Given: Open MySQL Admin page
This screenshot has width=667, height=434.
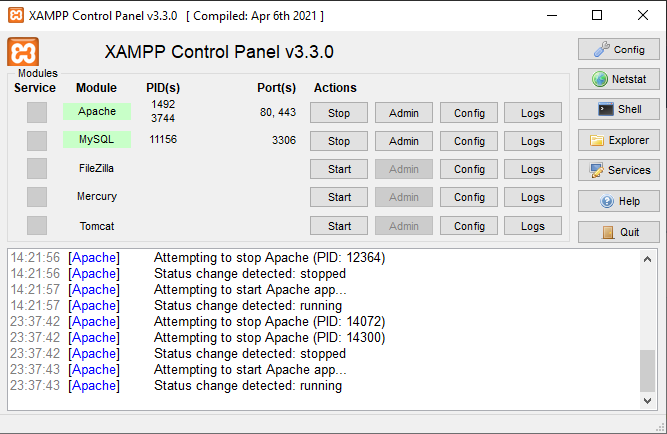Looking at the screenshot, I should click(x=404, y=141).
